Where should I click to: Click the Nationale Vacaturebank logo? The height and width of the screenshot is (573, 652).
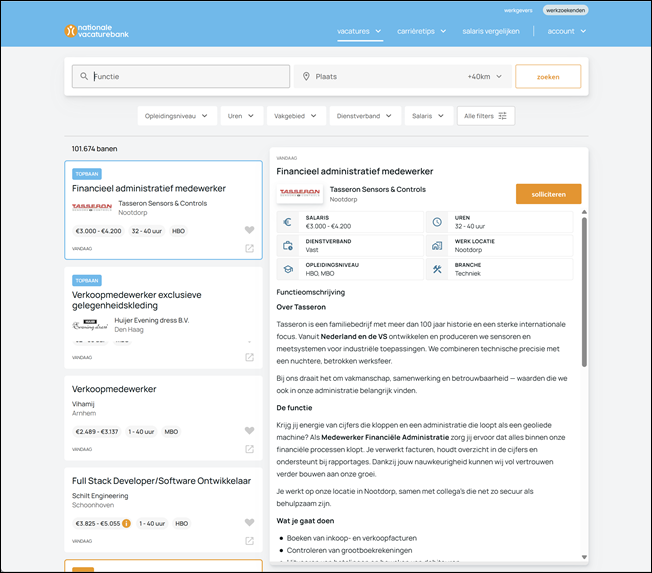96,31
